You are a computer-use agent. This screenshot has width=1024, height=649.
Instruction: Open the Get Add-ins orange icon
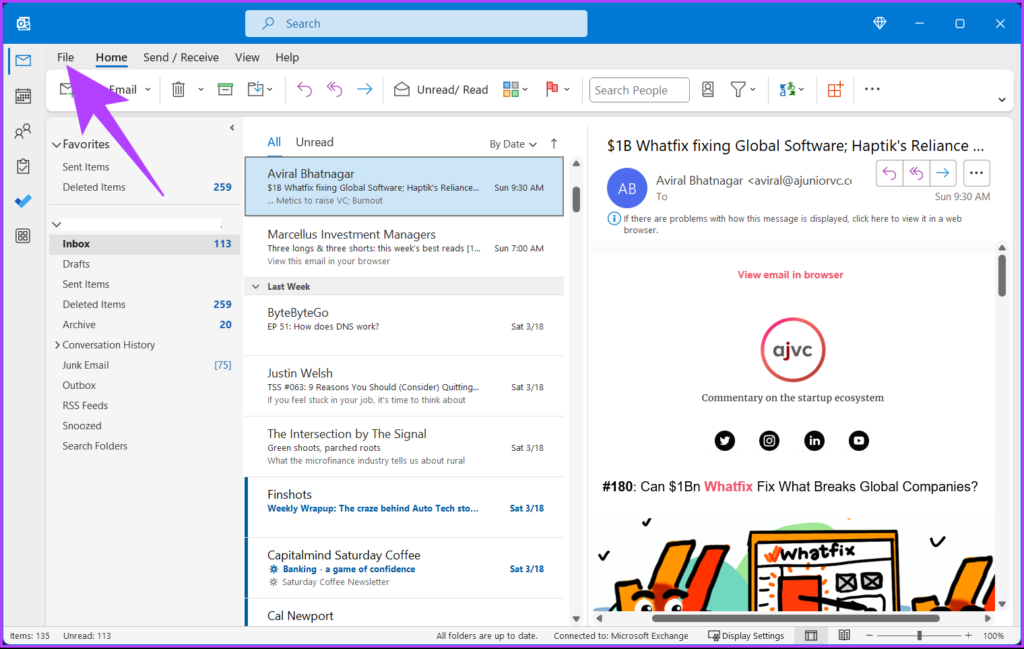835,90
